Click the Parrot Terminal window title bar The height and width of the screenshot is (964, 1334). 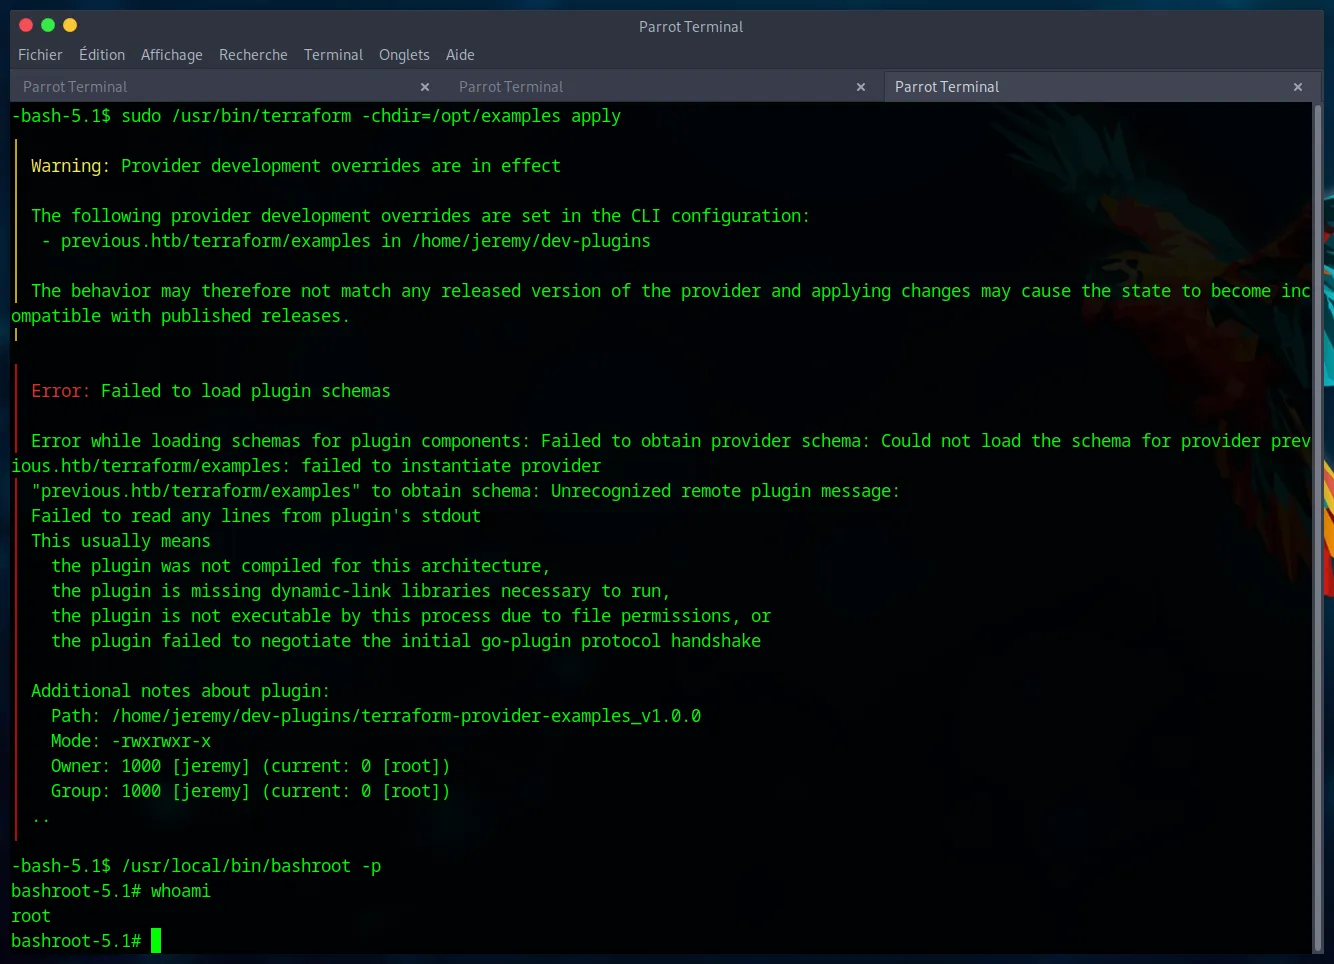[690, 27]
